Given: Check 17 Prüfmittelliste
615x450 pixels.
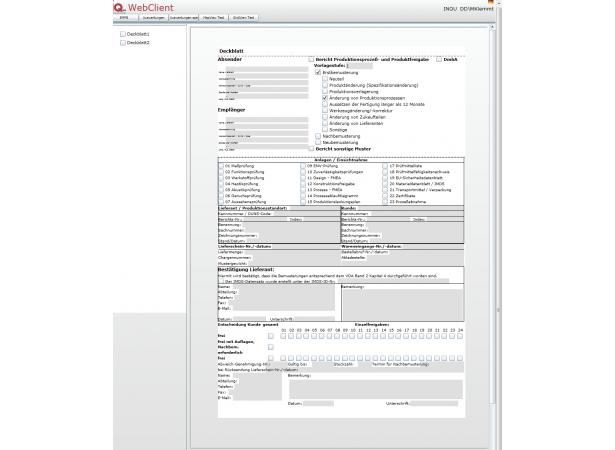Looking at the screenshot, I should (x=385, y=166).
